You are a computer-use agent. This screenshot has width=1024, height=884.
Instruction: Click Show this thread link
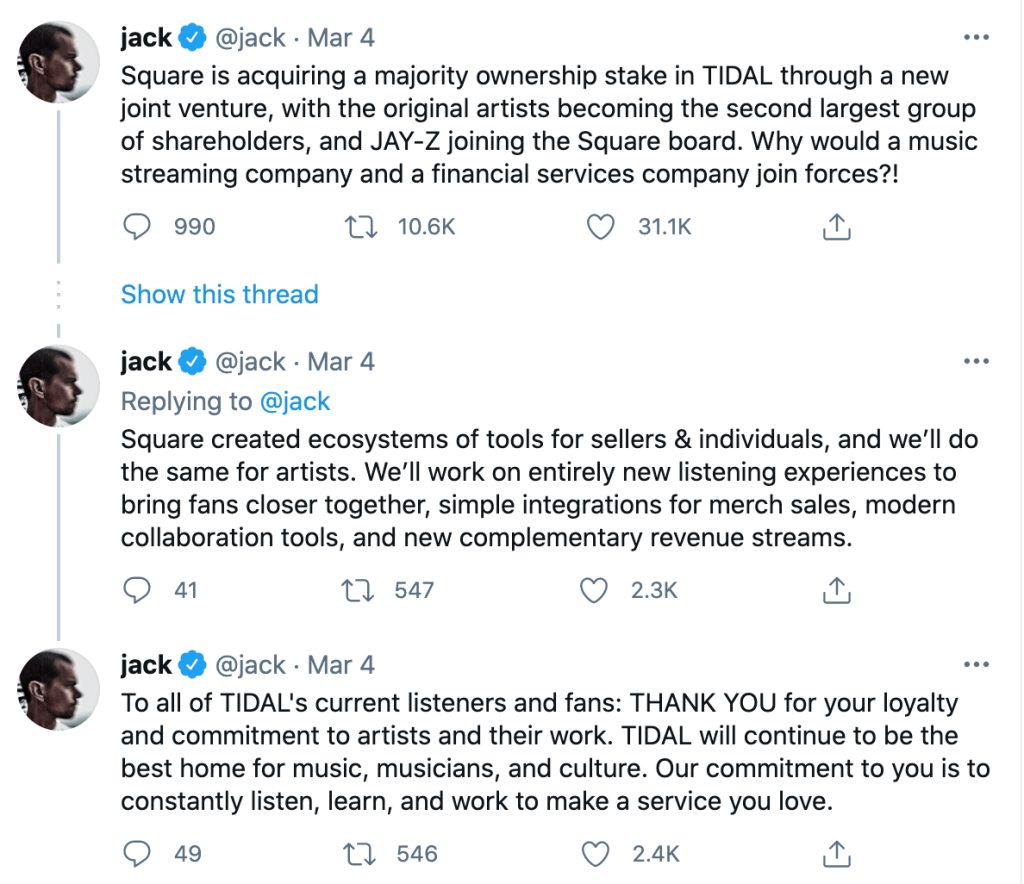219,294
